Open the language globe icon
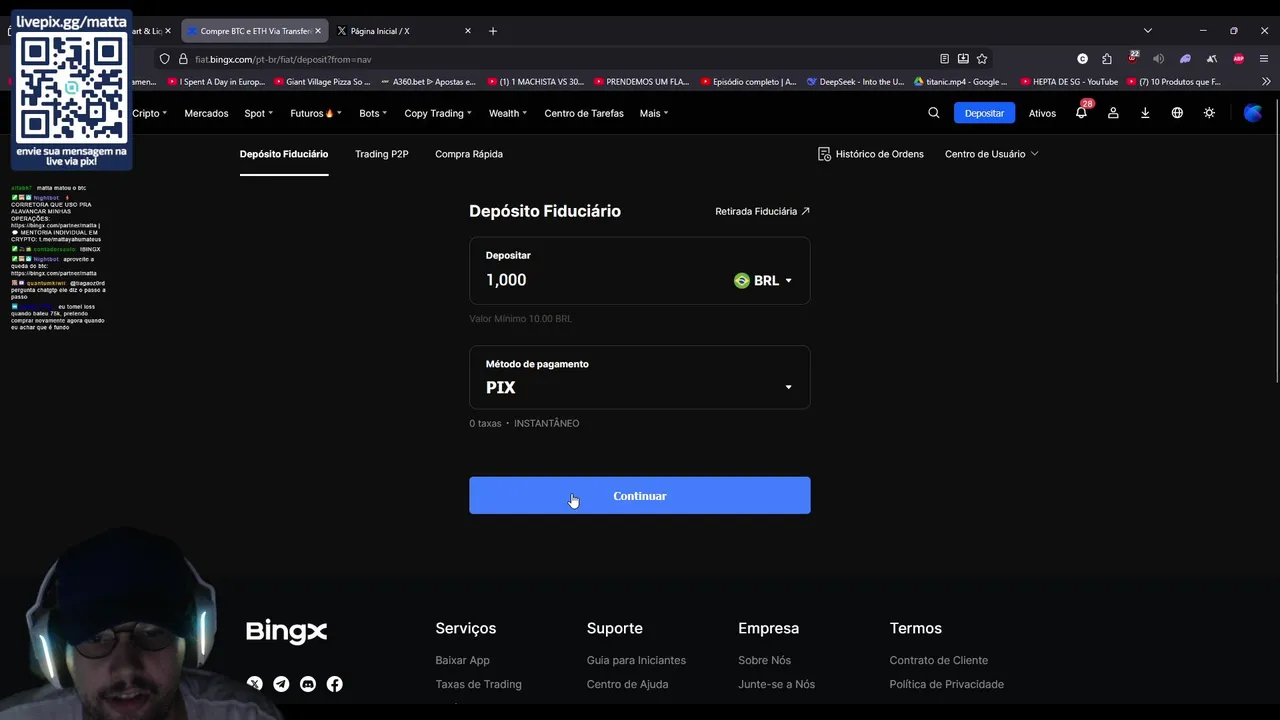This screenshot has height=720, width=1280. coord(1177,113)
